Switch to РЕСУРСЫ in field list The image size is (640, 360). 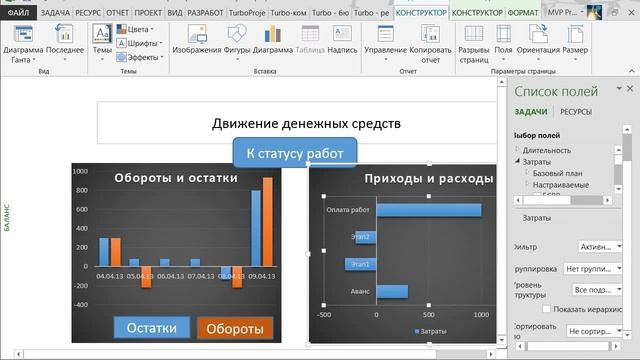[576, 112]
